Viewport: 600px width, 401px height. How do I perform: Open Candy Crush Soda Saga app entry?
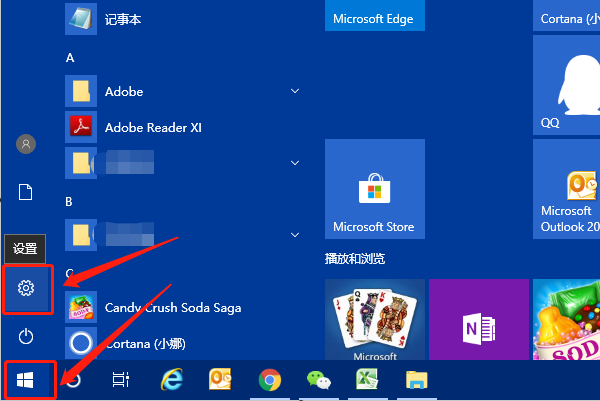(182, 307)
